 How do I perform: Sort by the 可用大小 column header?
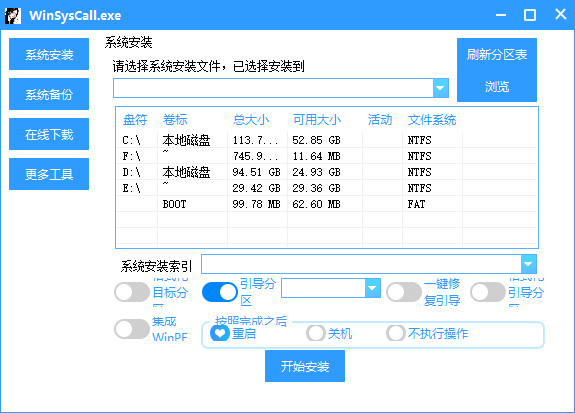317,120
